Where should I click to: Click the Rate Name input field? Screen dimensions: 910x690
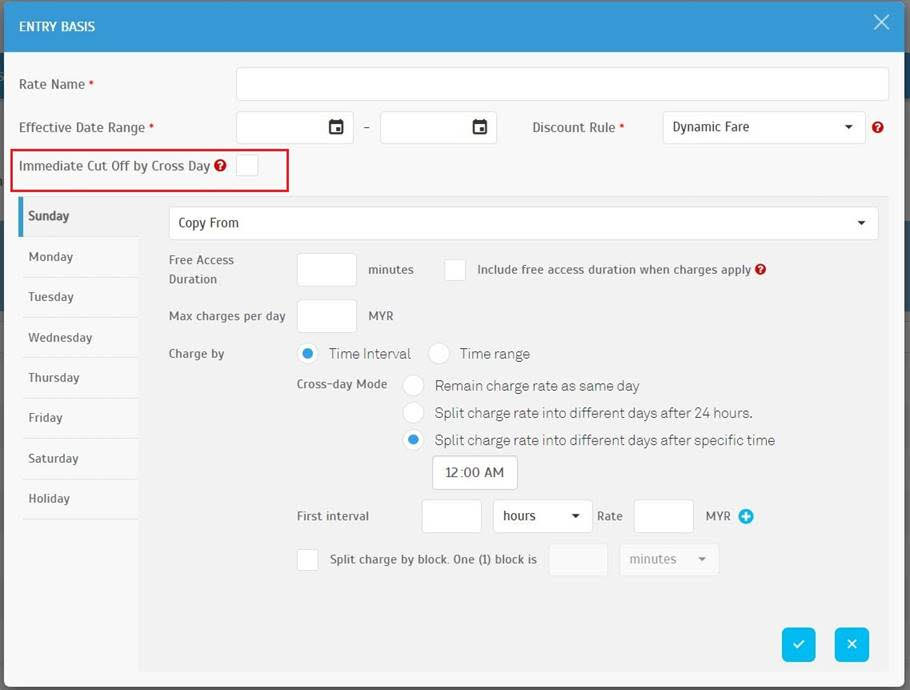(562, 84)
